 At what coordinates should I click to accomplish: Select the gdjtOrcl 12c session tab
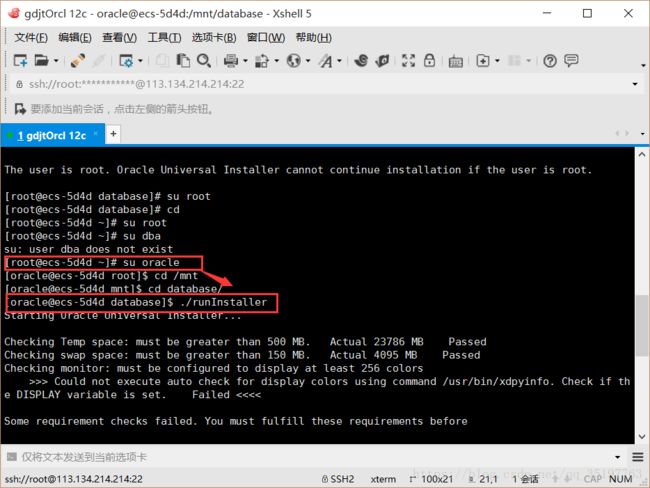point(52,136)
